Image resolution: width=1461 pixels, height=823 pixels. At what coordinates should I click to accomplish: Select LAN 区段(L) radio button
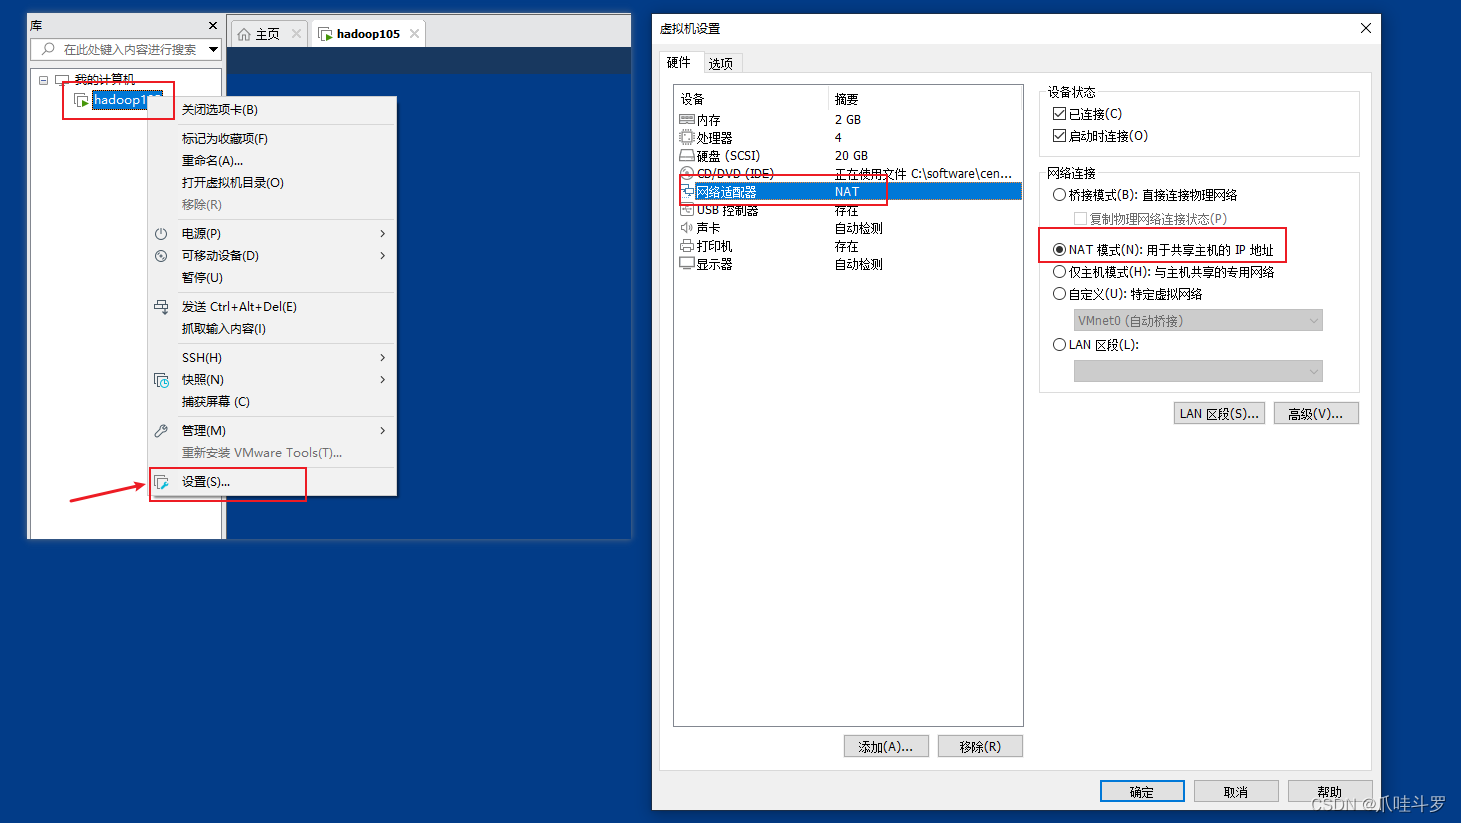point(1059,345)
